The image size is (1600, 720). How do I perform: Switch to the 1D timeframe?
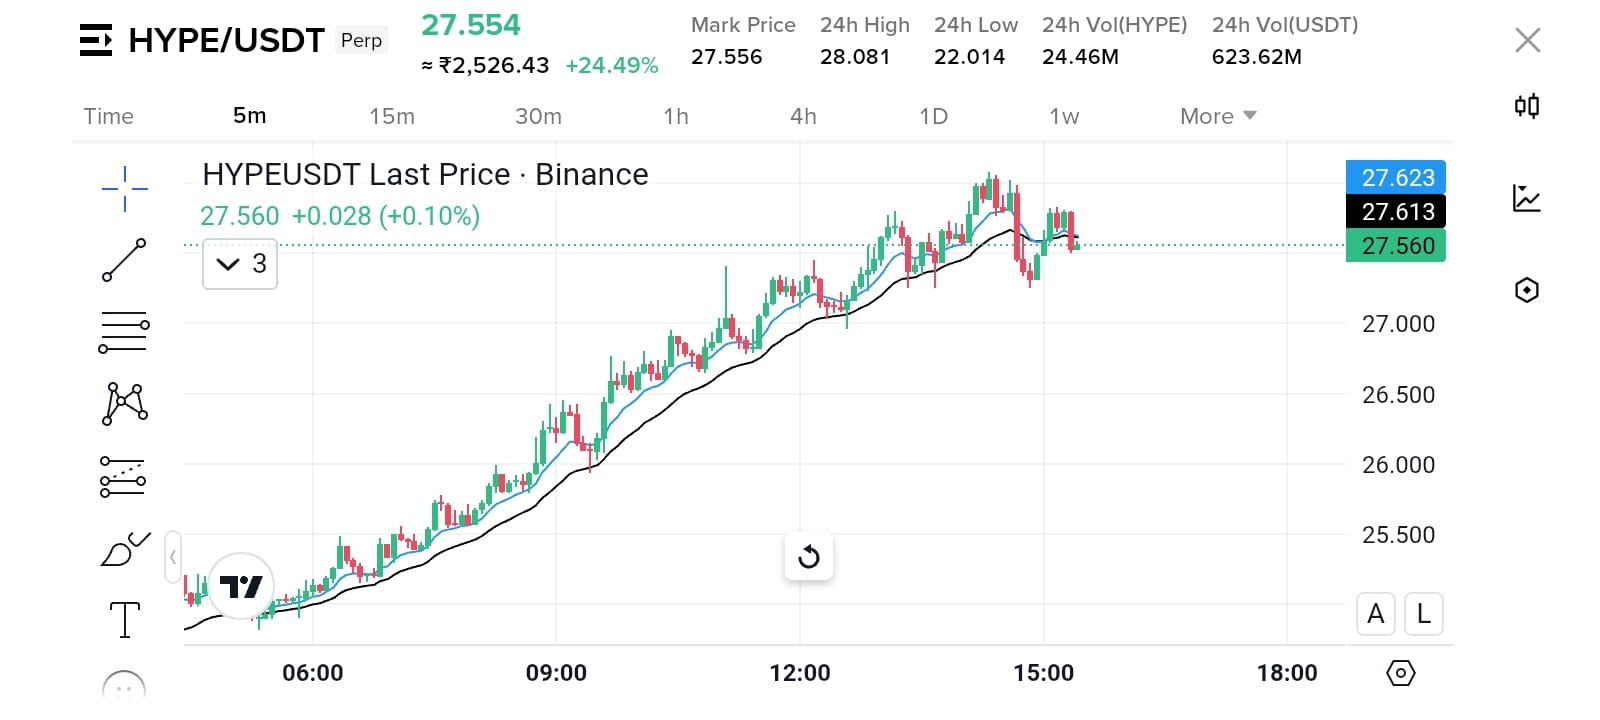(x=933, y=116)
